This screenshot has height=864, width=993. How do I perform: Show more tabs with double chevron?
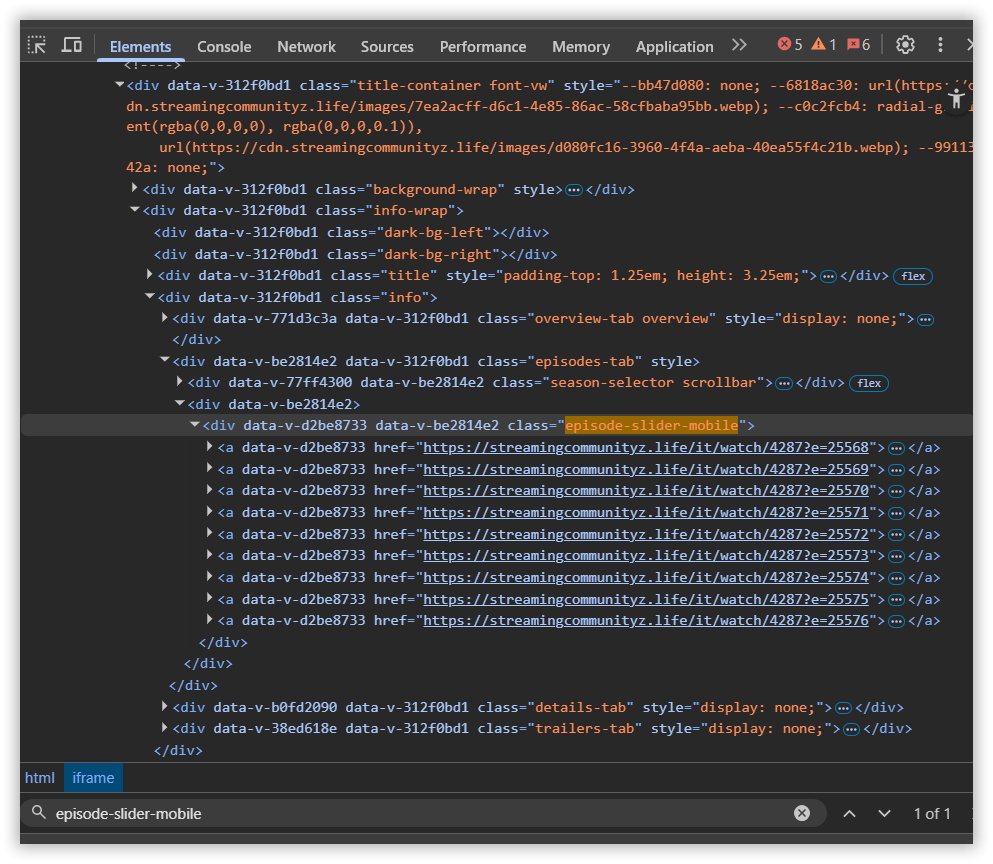pyautogui.click(x=739, y=45)
